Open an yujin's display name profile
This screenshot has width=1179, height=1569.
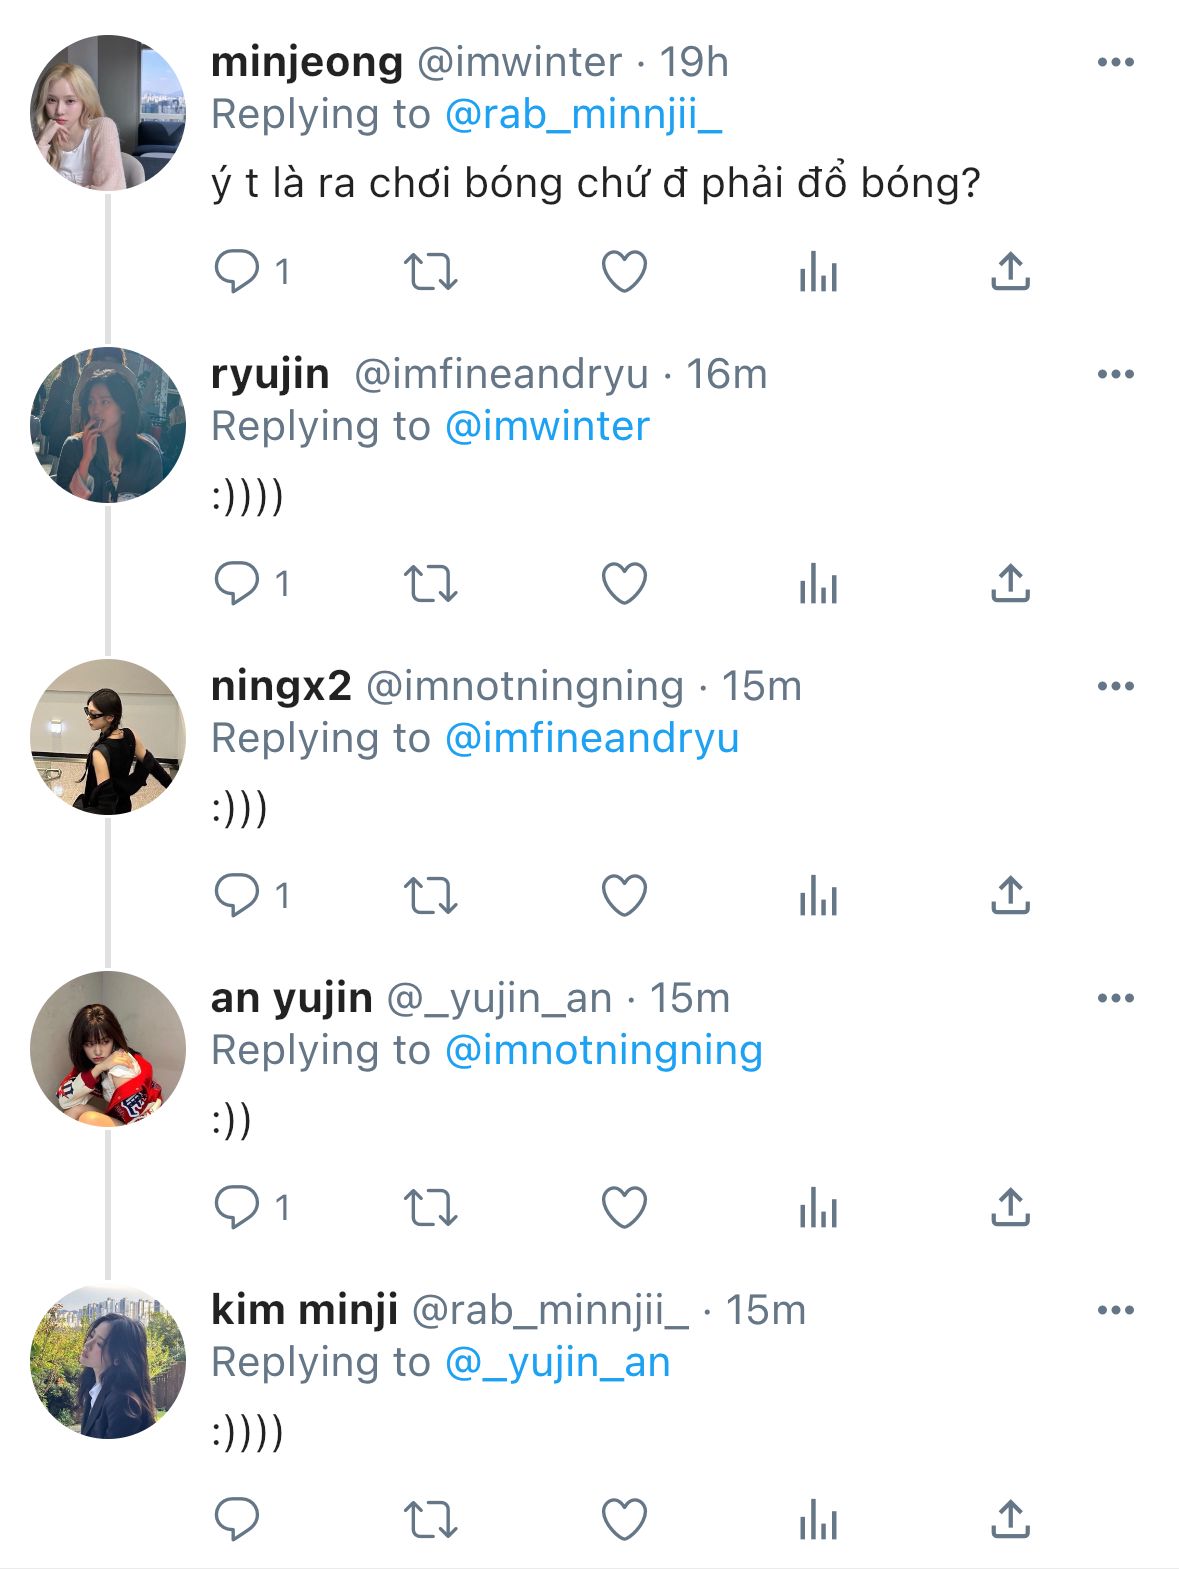(x=291, y=998)
